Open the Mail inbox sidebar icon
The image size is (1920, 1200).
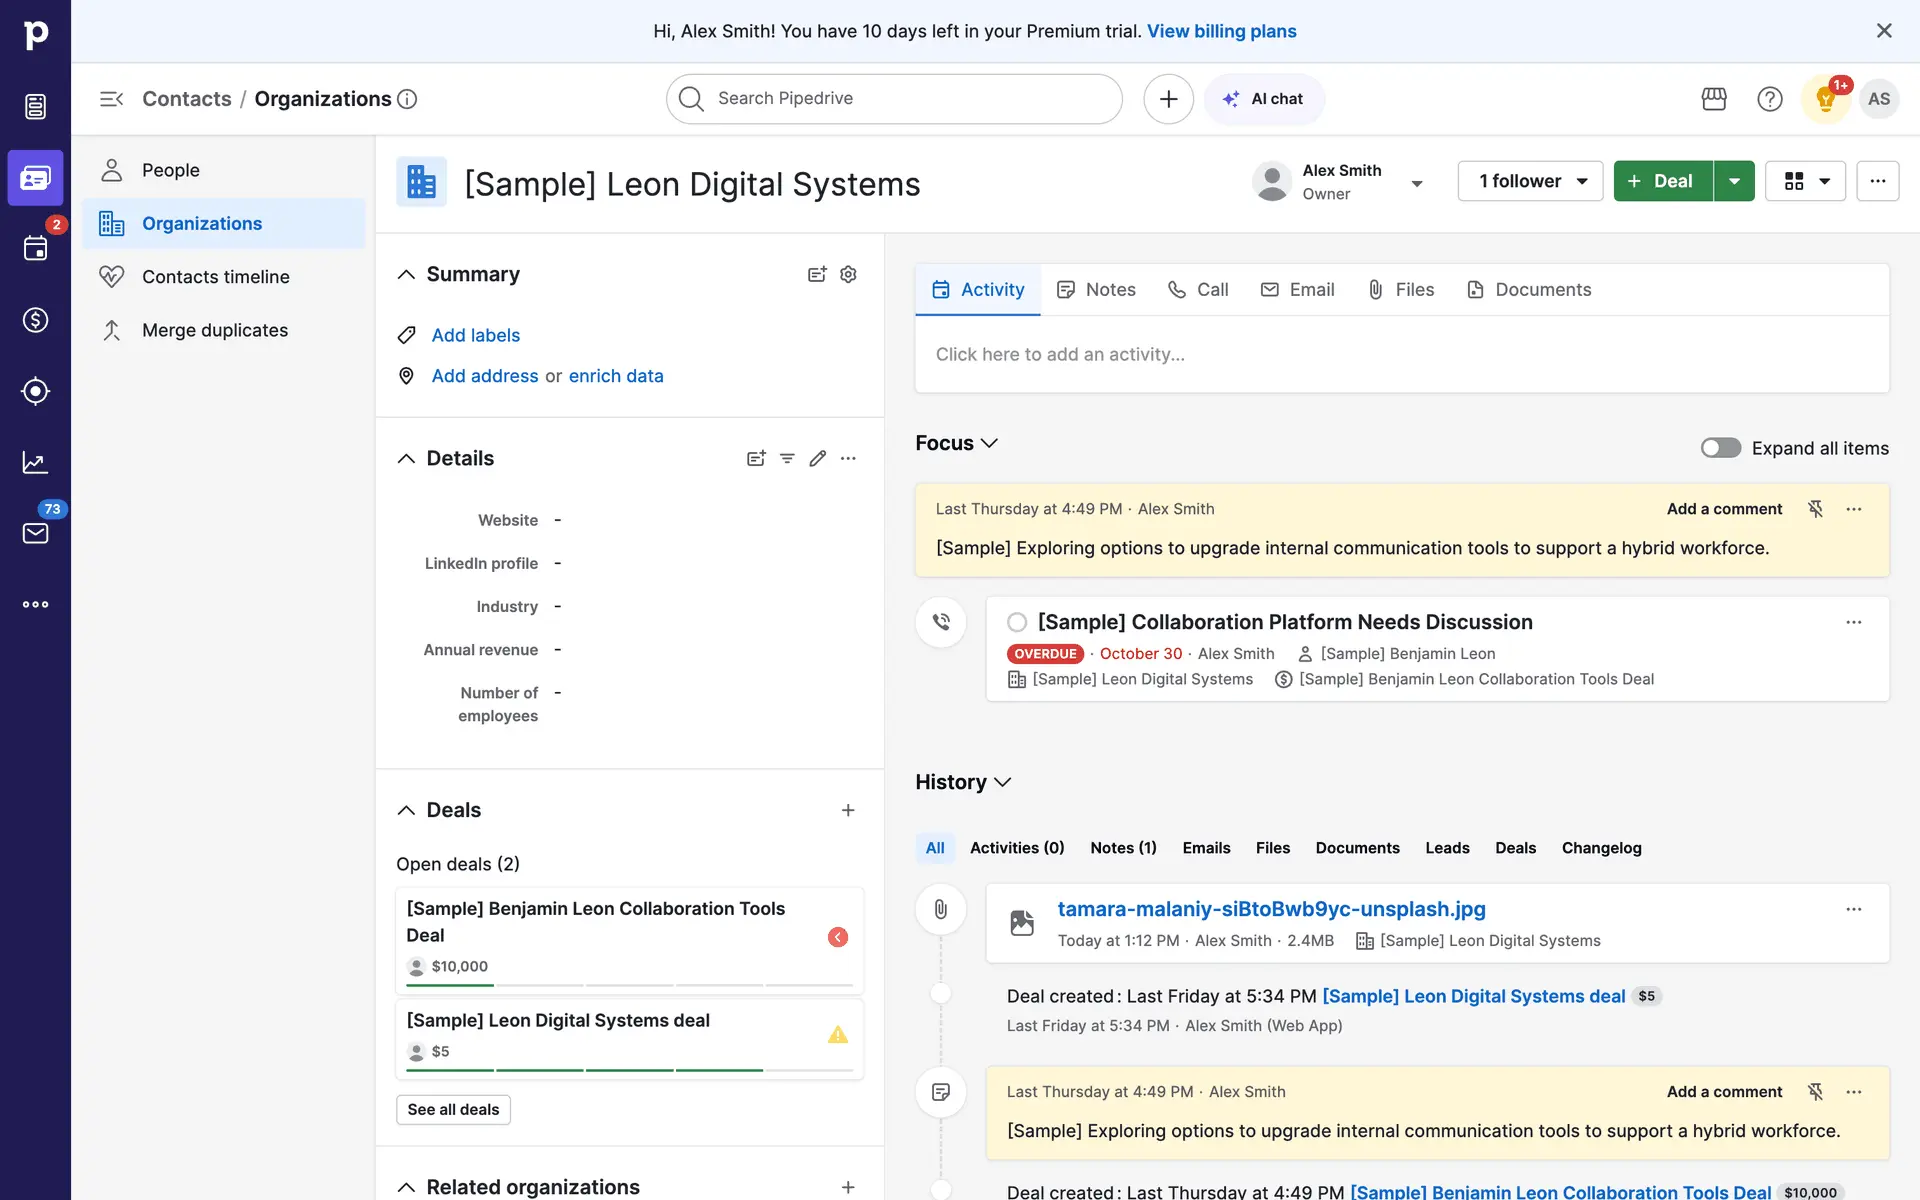35,533
